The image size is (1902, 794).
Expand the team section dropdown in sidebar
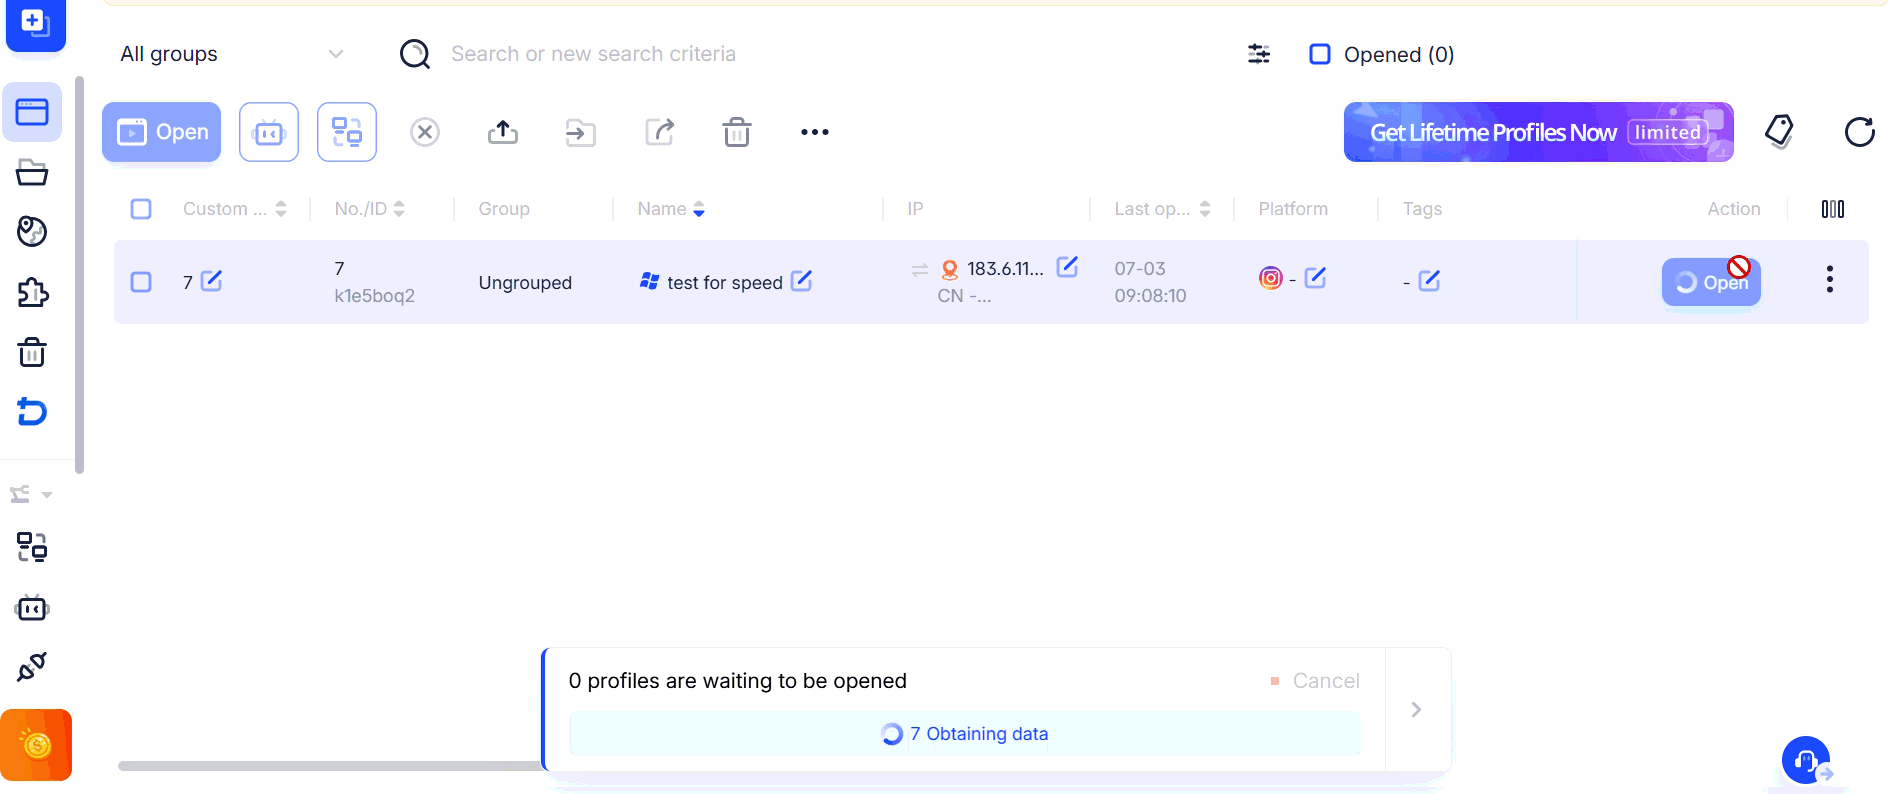point(31,494)
